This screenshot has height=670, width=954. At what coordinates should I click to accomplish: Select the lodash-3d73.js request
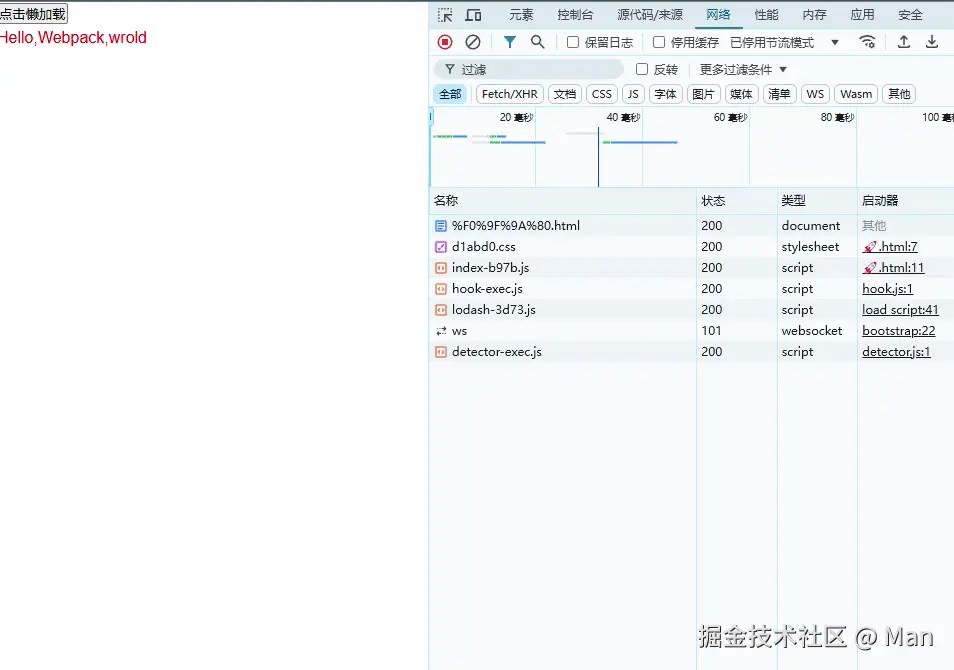(691, 310)
